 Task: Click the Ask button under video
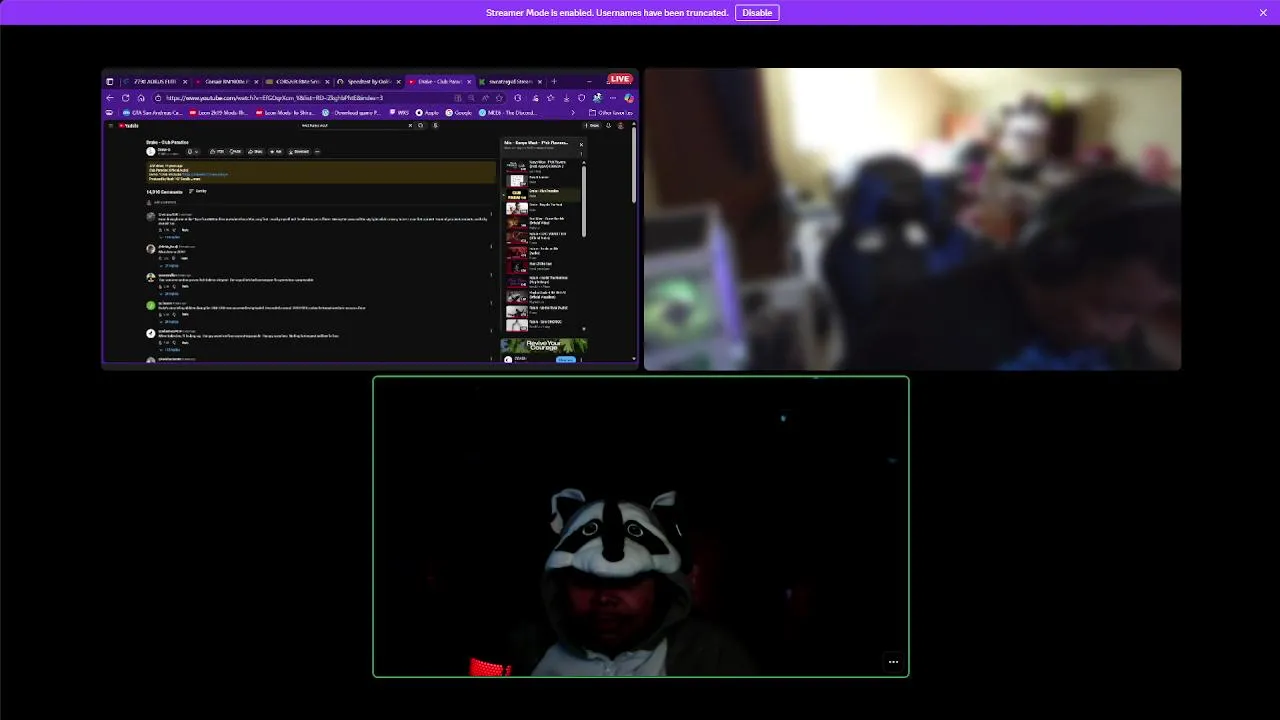[275, 151]
